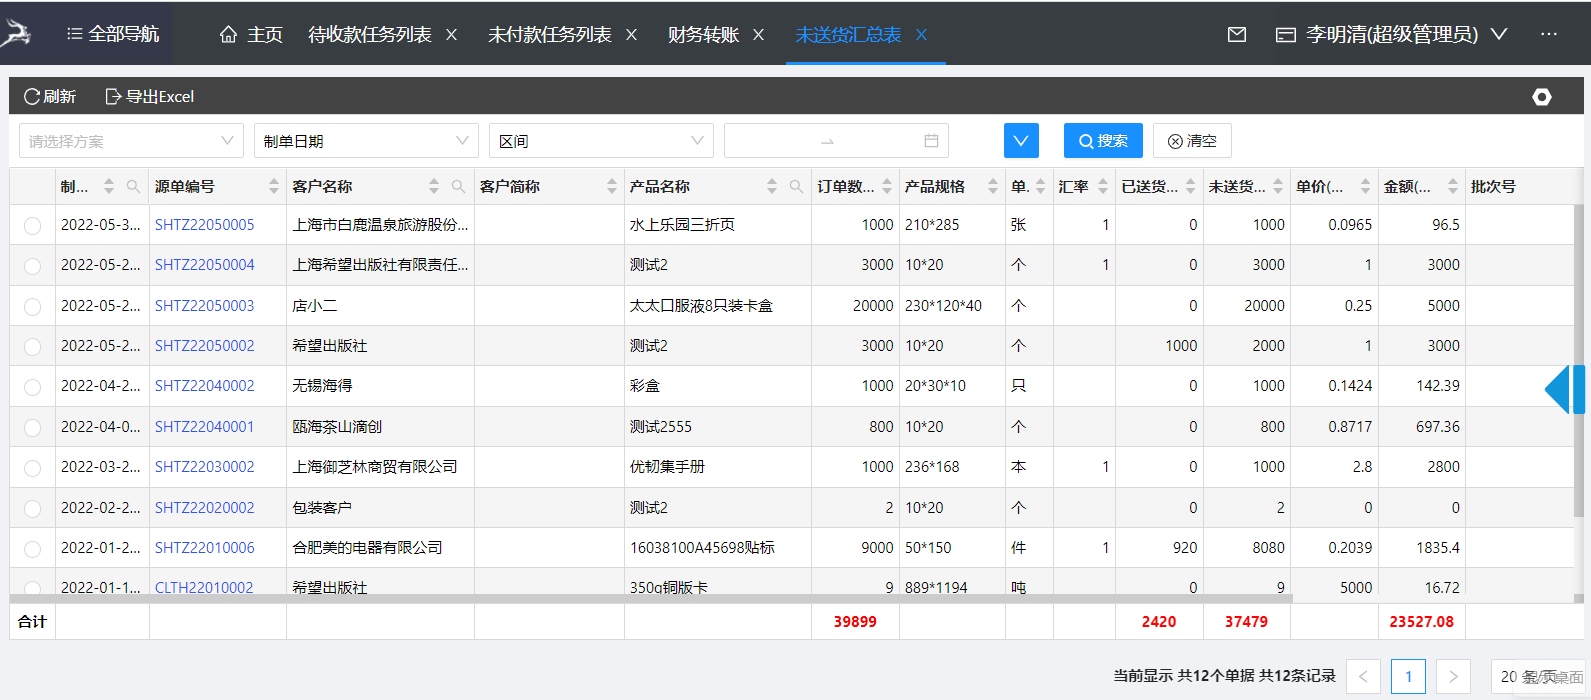Screen dimensions: 1591x700
Task: Switch to the 待收款任务列表 tab
Action: (x=370, y=35)
